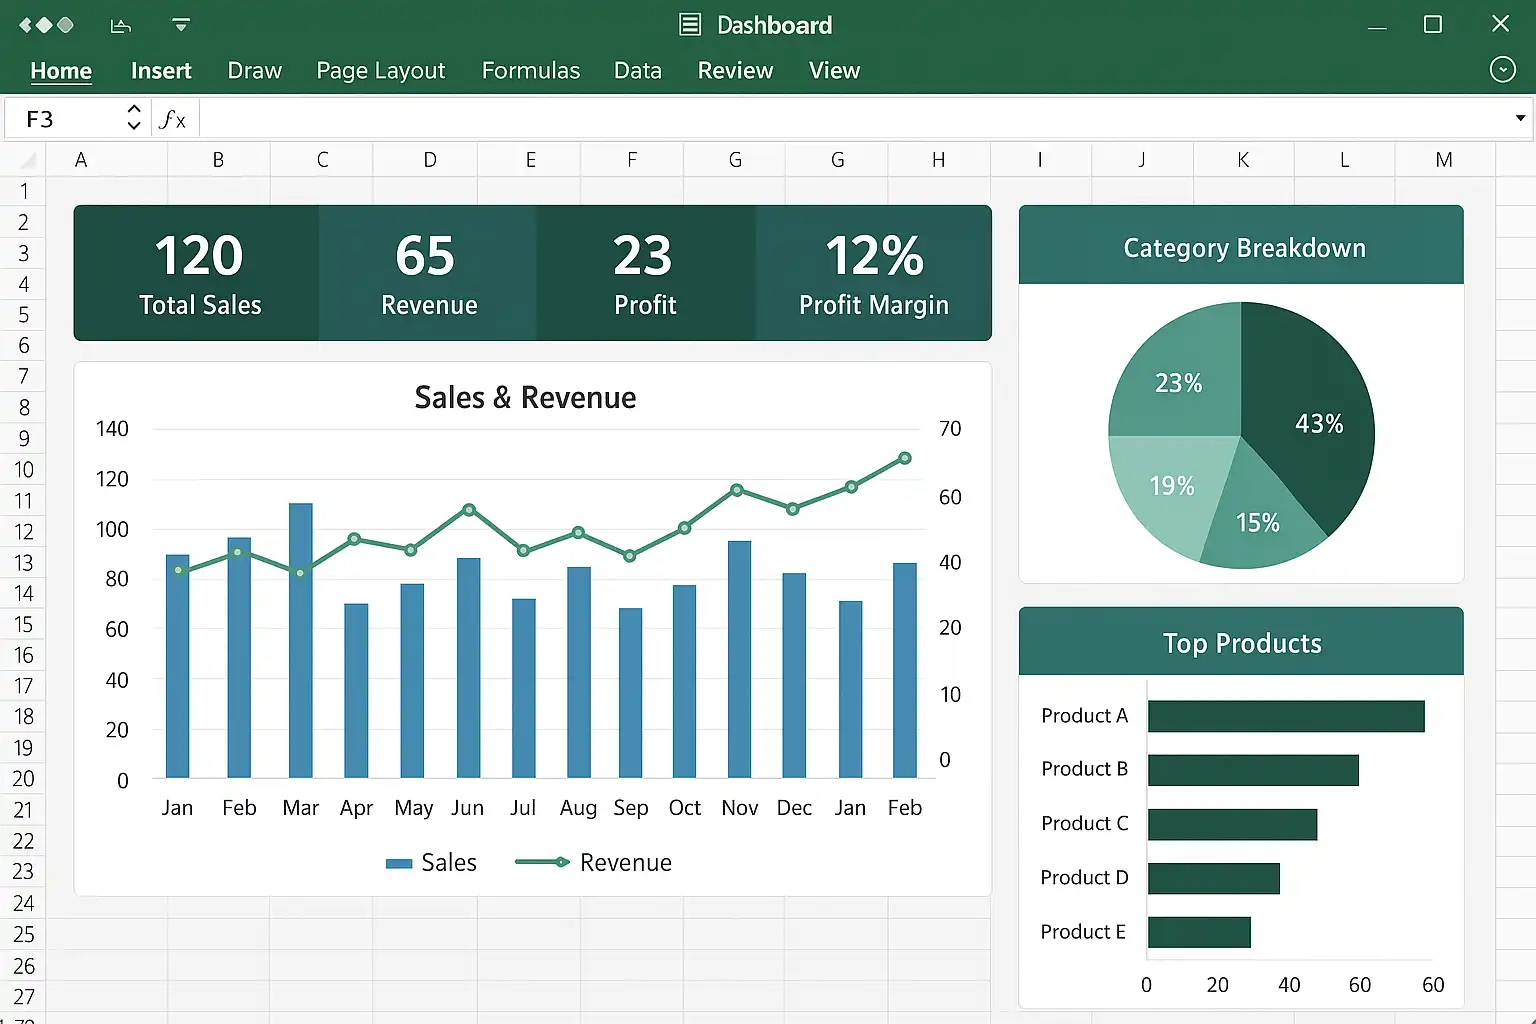This screenshot has width=1536, height=1024.
Task: Click the Product A bar
Action: (x=1285, y=716)
